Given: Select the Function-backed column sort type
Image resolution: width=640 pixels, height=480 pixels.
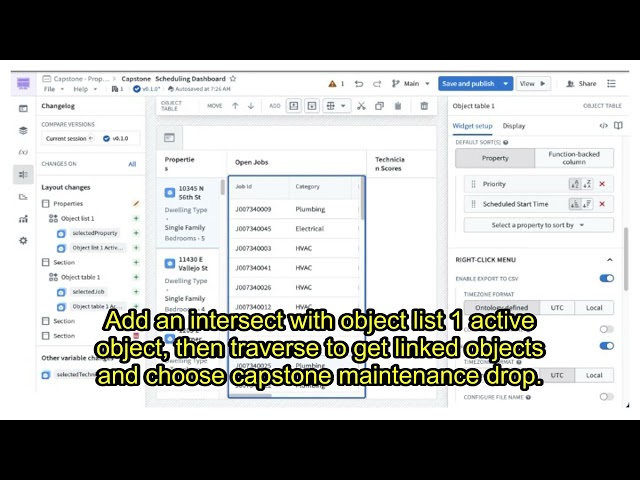Looking at the screenshot, I should (x=574, y=158).
